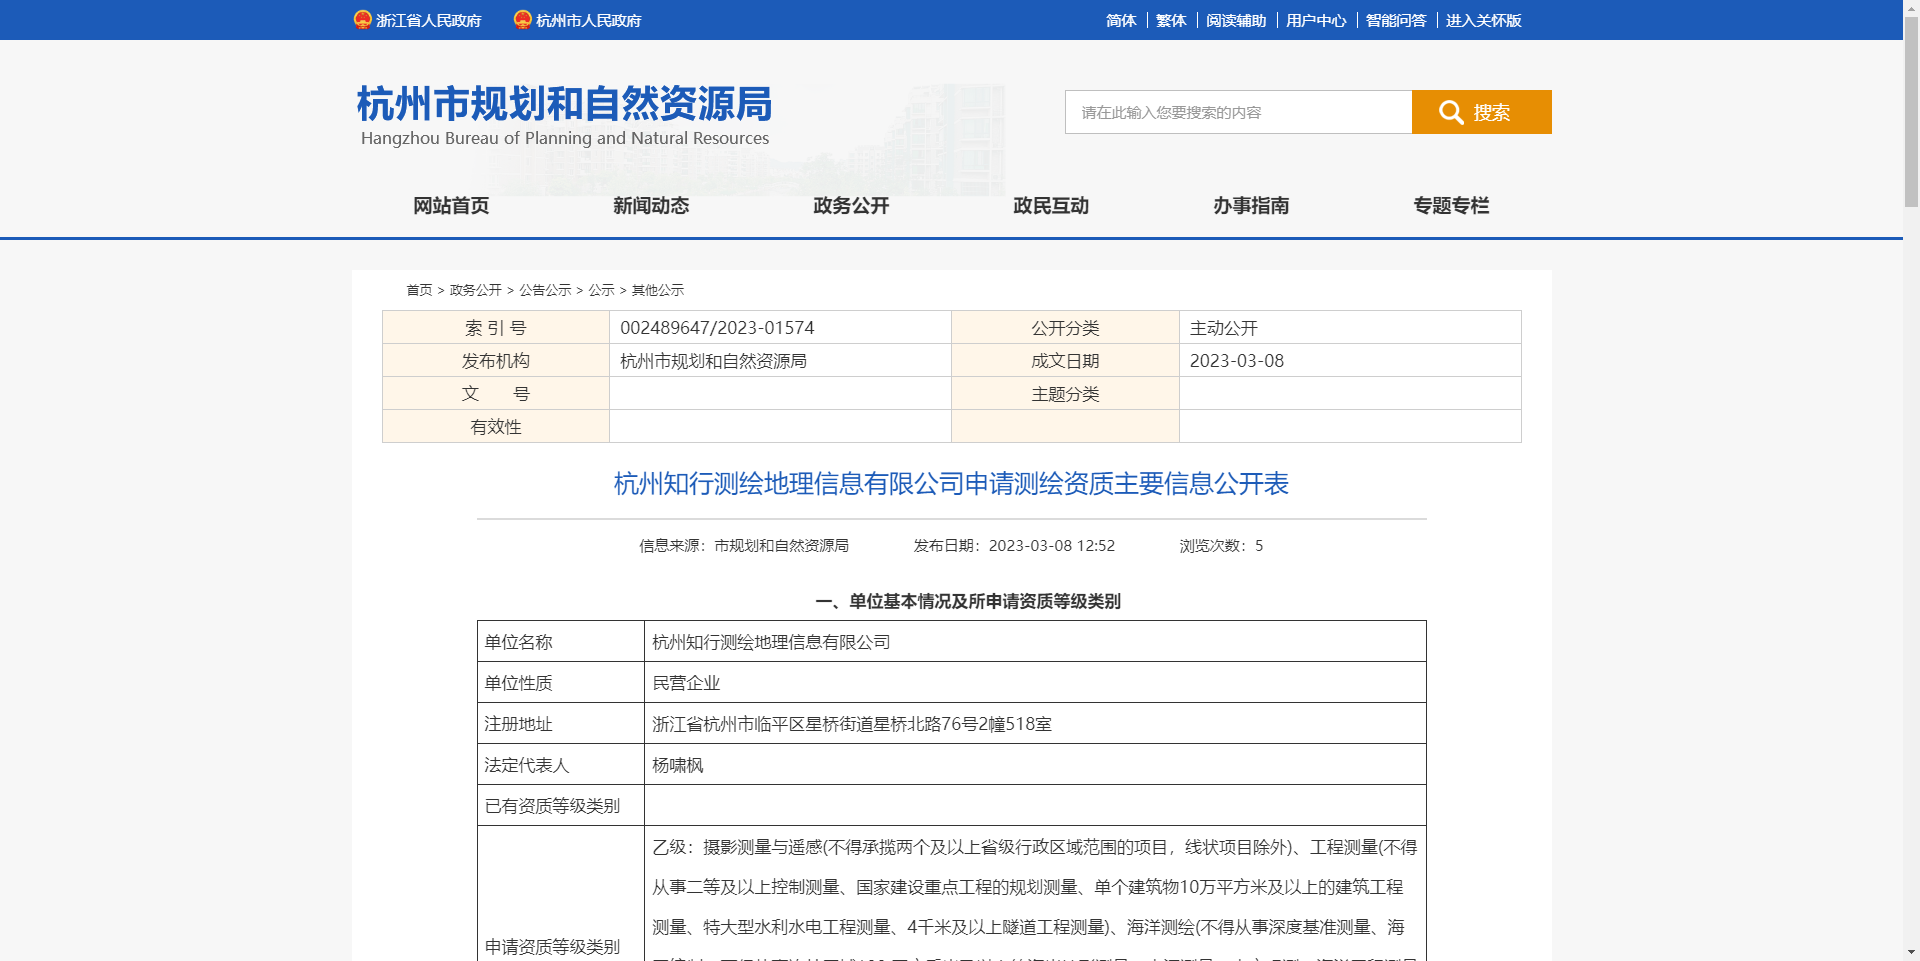Image resolution: width=1920 pixels, height=961 pixels.
Task: Open 智能问答 smart Q&A
Action: 1396,20
